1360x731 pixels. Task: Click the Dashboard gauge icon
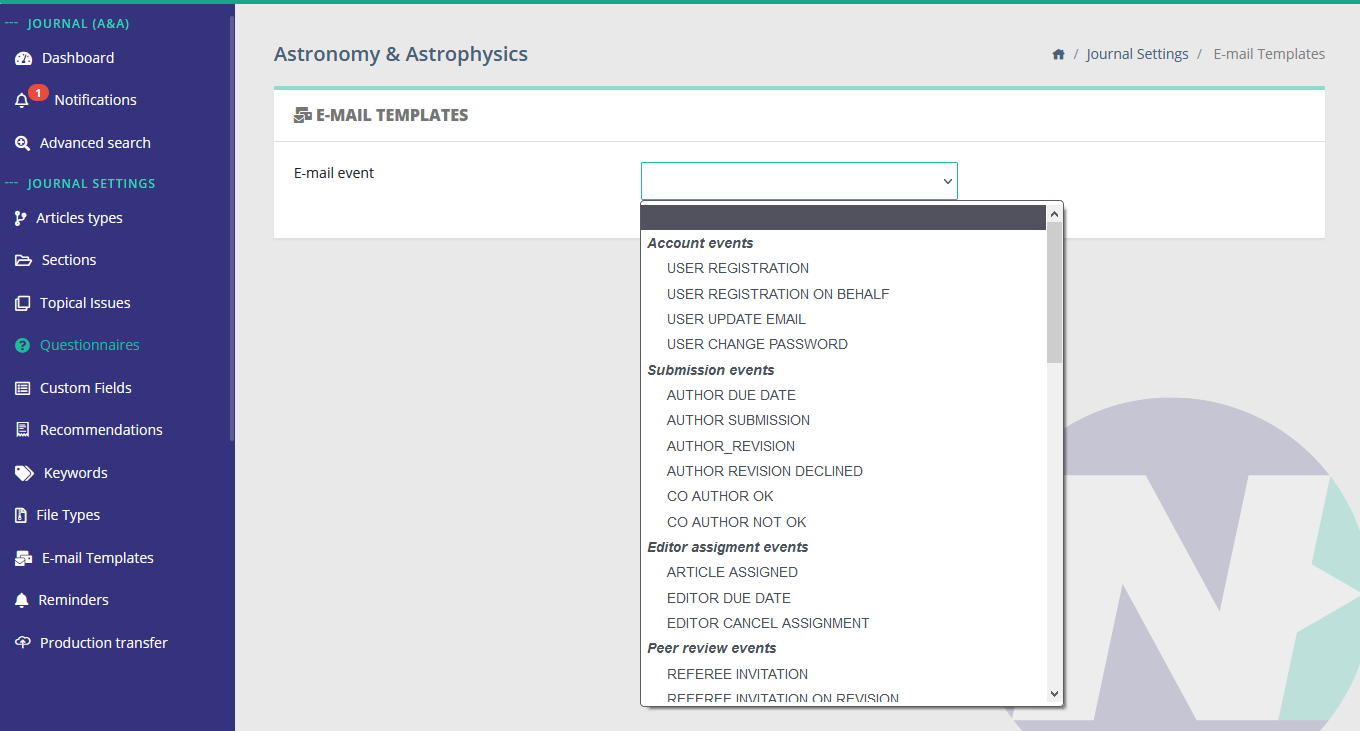[x=23, y=58]
